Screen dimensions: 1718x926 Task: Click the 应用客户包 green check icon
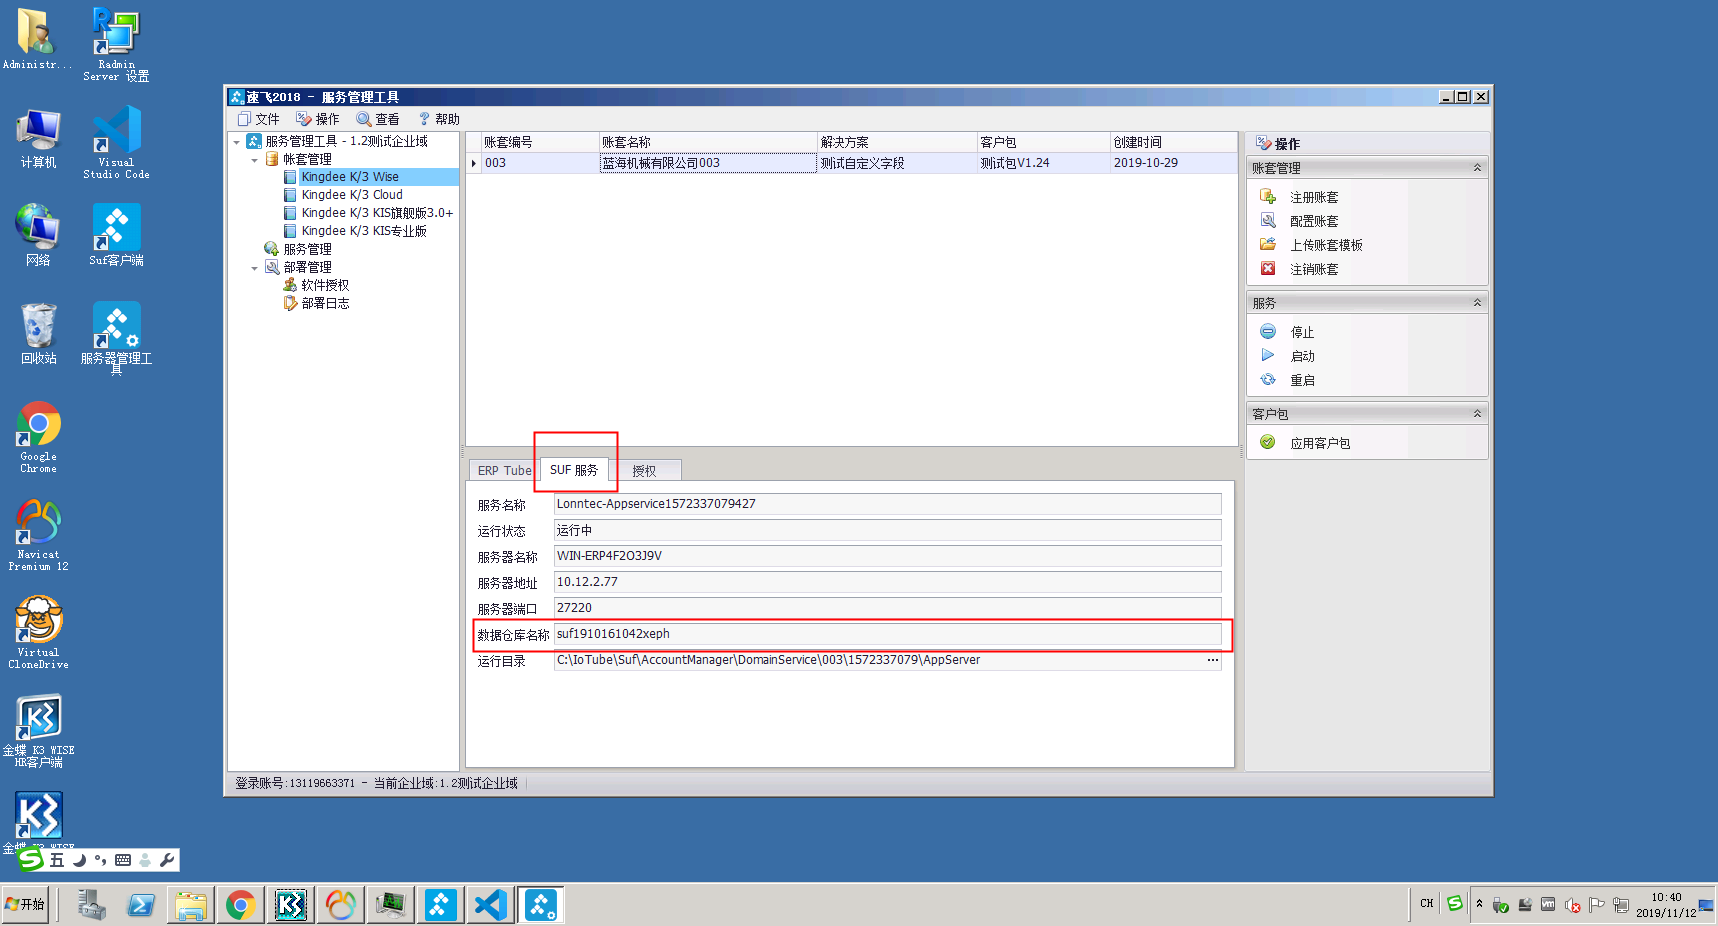tap(1268, 443)
